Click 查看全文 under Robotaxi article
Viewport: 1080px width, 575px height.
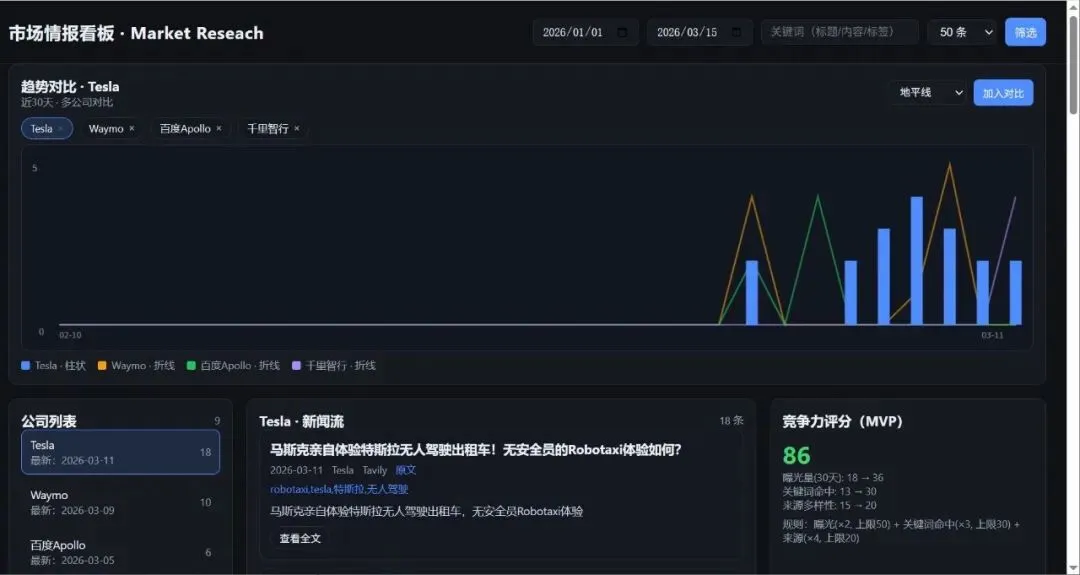coord(300,539)
